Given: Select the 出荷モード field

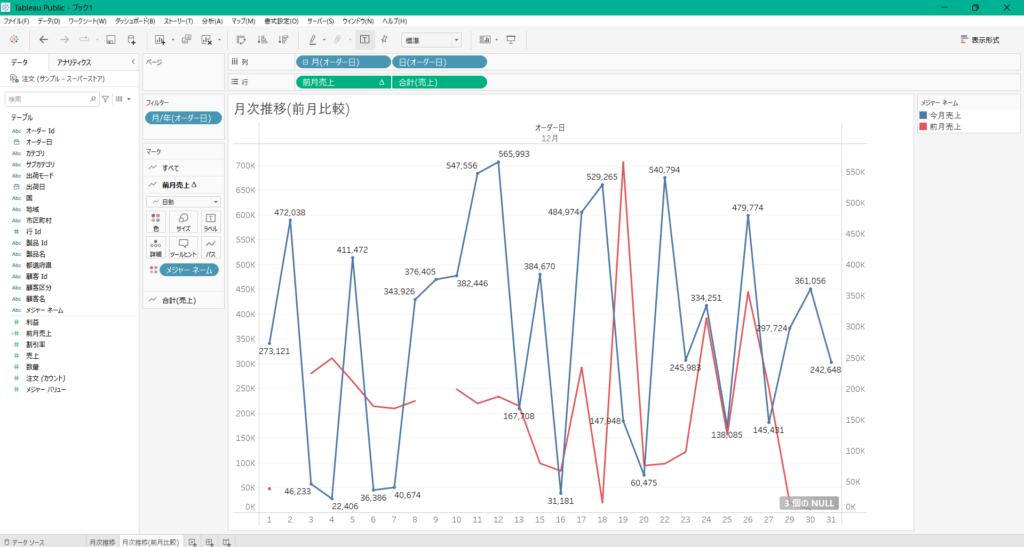Looking at the screenshot, I should click(x=40, y=176).
